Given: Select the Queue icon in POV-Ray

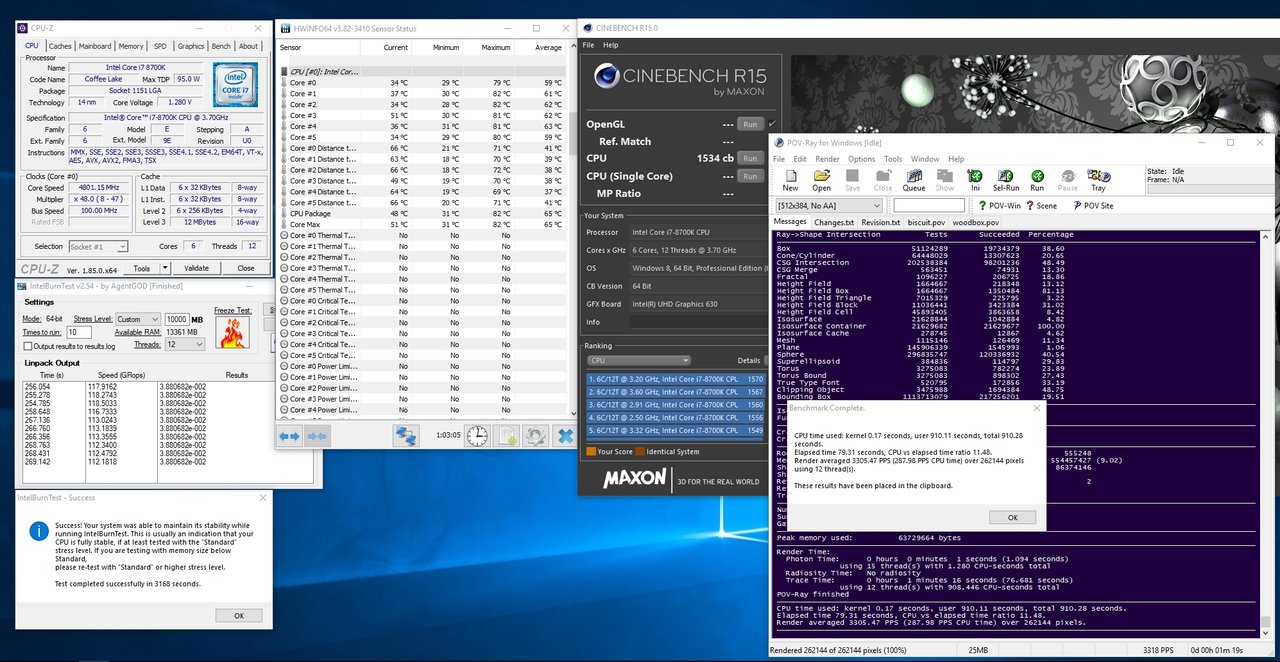Looking at the screenshot, I should tap(914, 180).
